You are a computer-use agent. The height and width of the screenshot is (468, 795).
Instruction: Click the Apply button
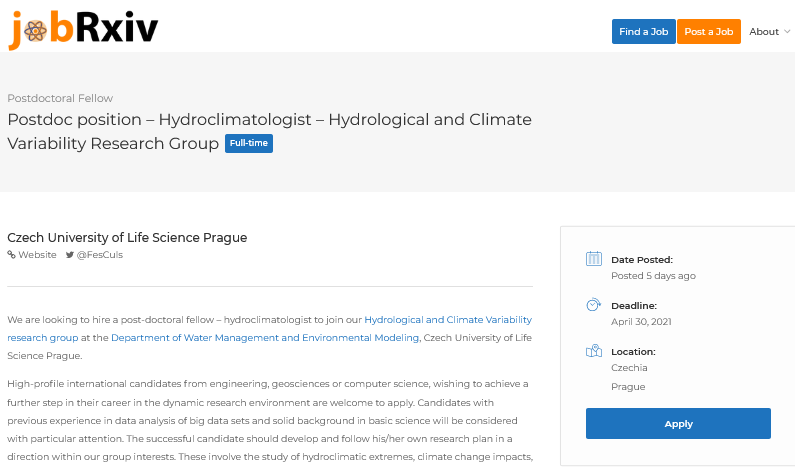pos(678,423)
